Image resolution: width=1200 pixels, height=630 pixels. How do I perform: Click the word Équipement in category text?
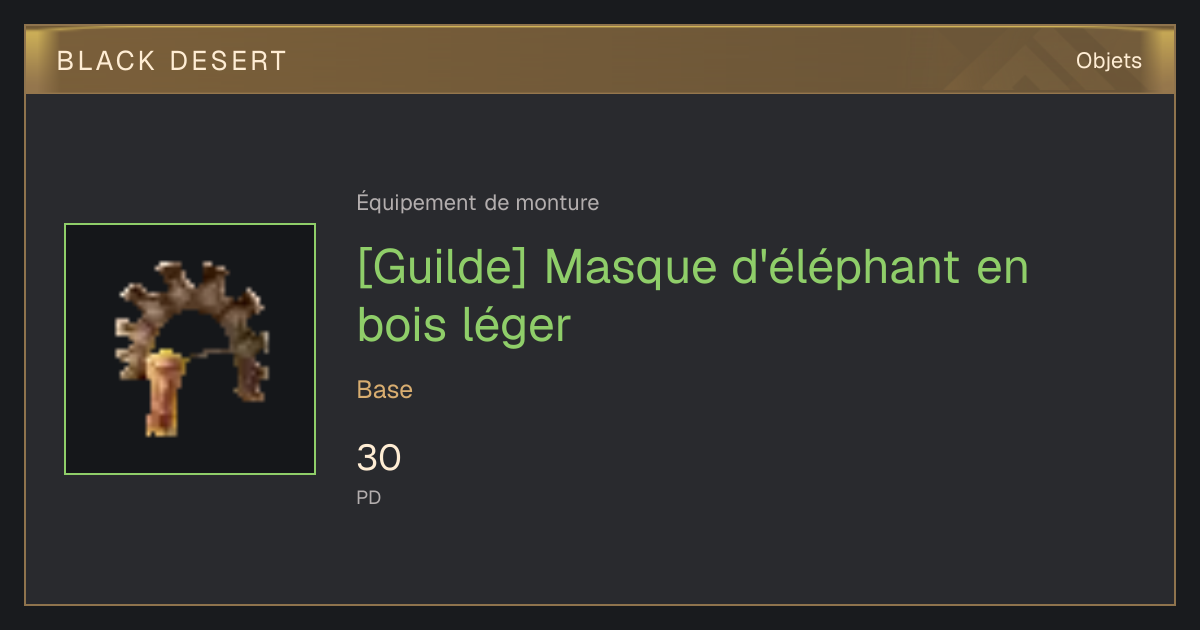417,203
